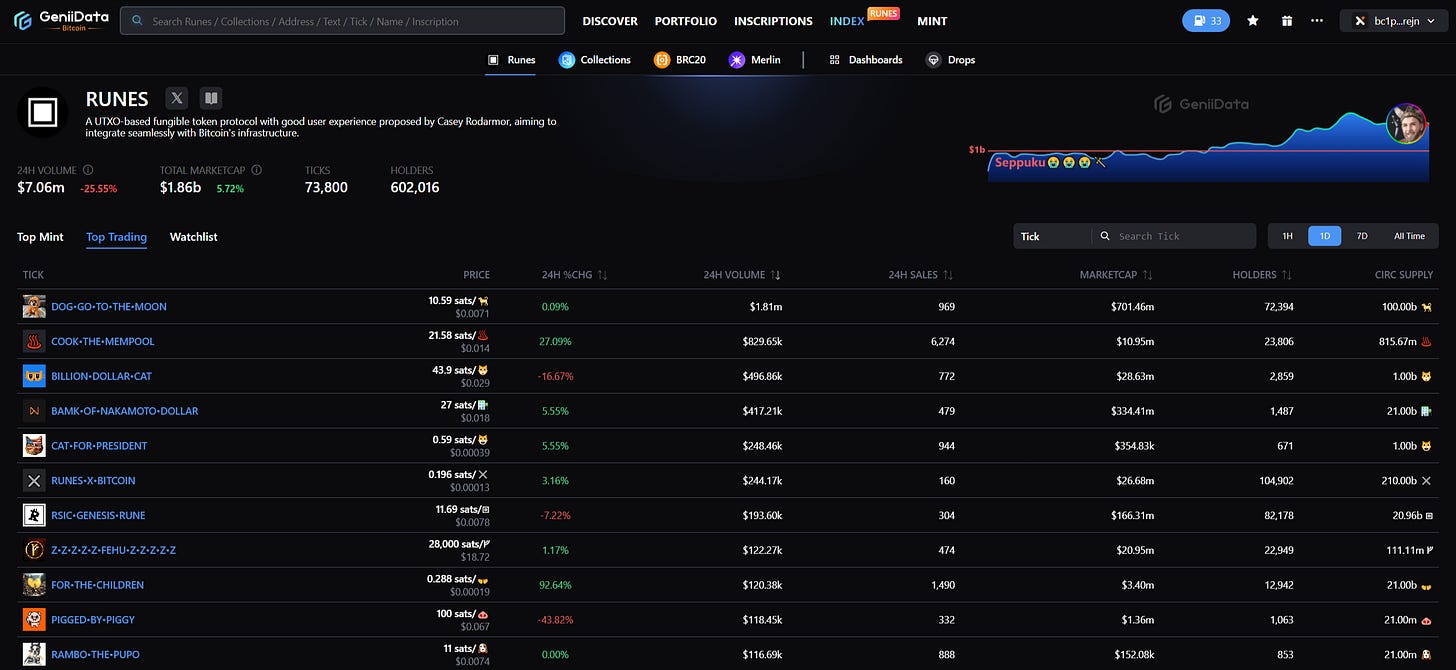1456x670 pixels.
Task: Switch to the Runes tab
Action: (511, 60)
